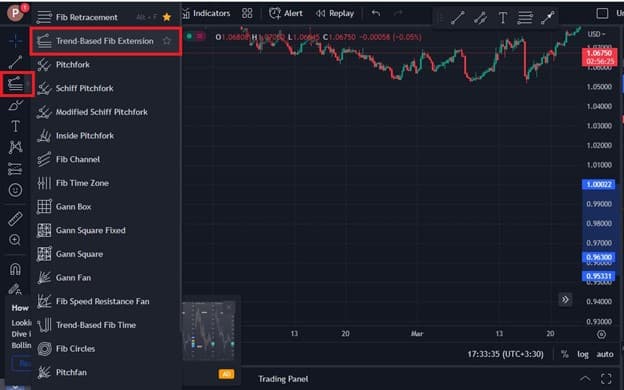Viewport: 624px width, 390px height.
Task: Select the Text tool in left sidebar
Action: pyautogui.click(x=16, y=127)
